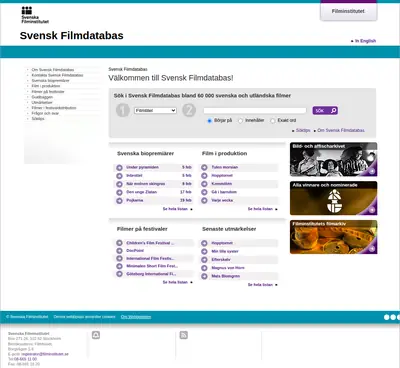Select the Innehåller radio button

point(240,121)
